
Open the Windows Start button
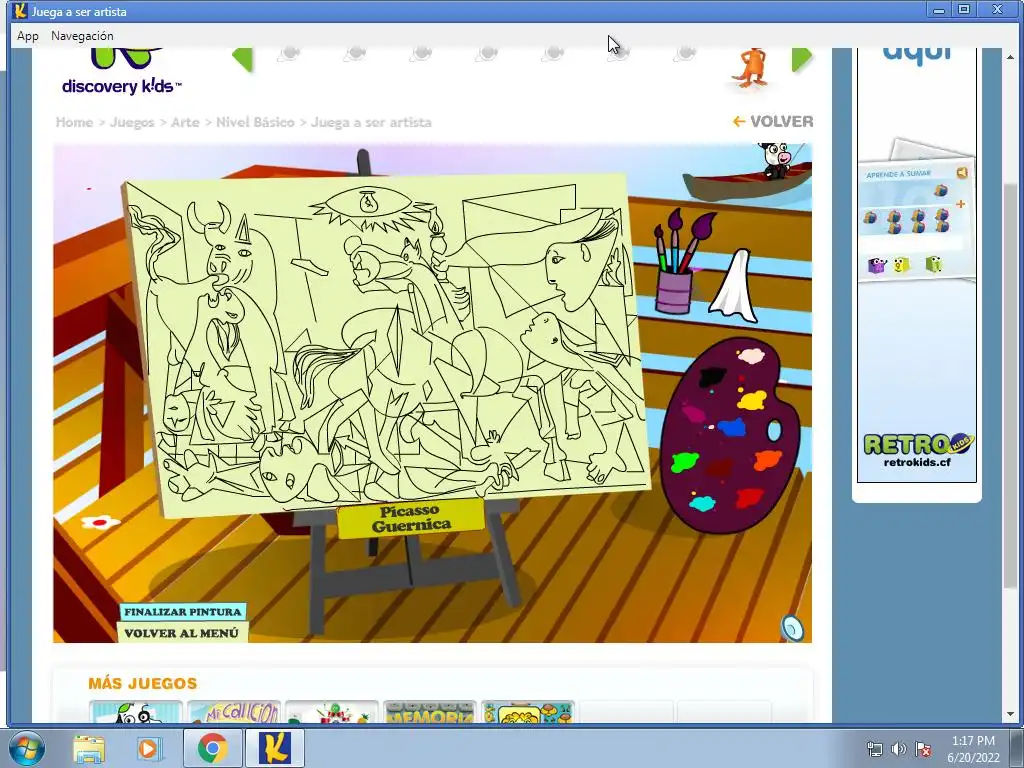[26, 748]
